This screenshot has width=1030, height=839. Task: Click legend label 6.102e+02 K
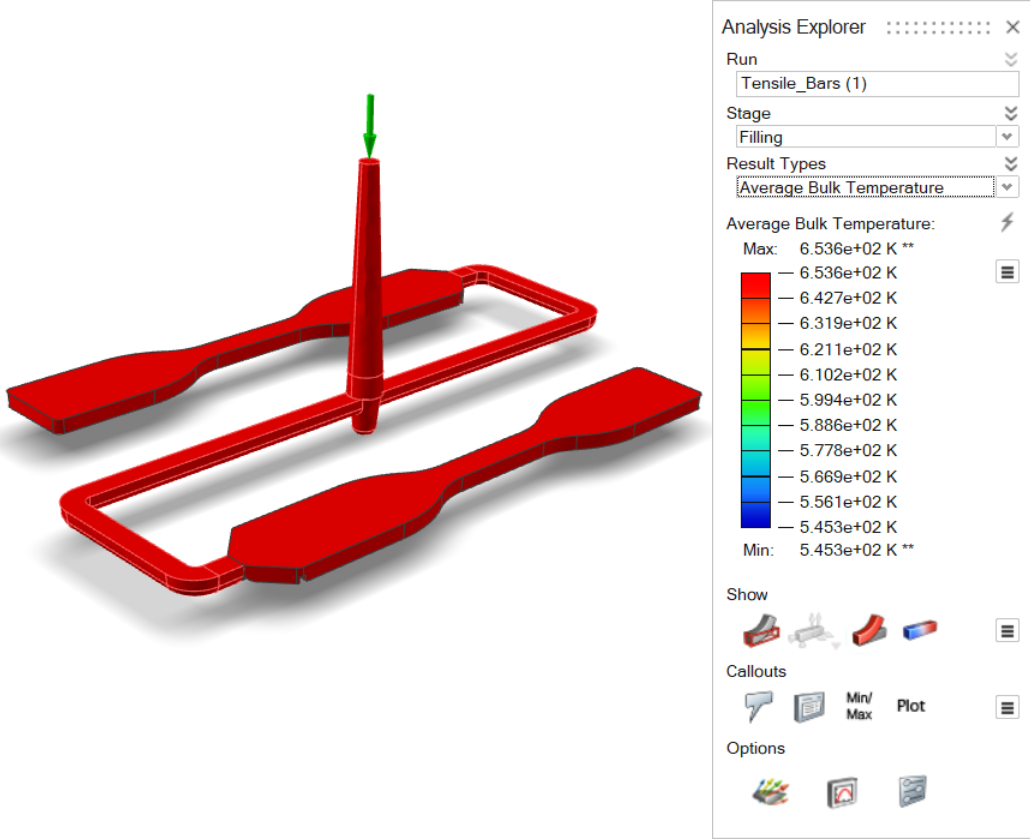(848, 374)
